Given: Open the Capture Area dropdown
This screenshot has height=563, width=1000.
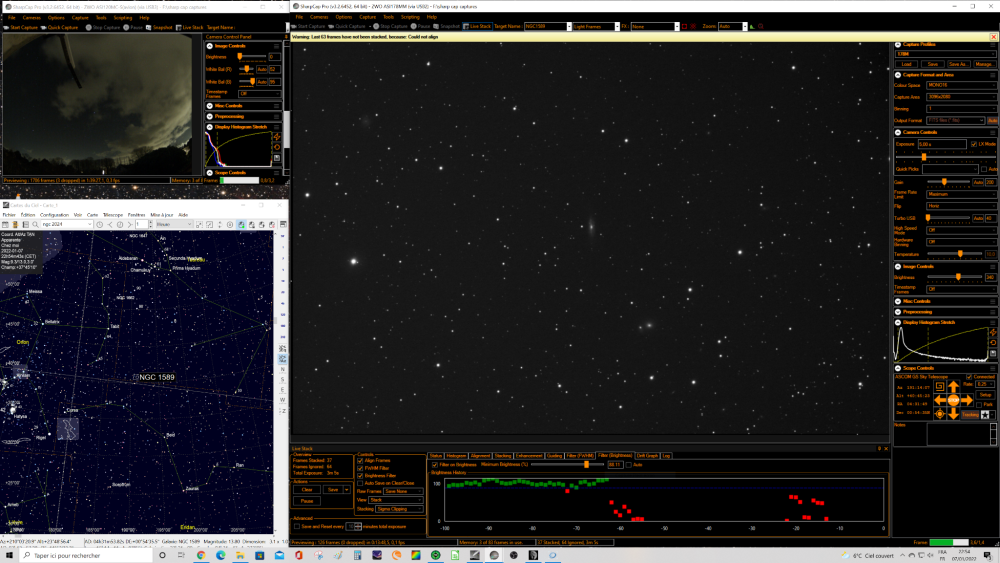Looking at the screenshot, I should 961,97.
